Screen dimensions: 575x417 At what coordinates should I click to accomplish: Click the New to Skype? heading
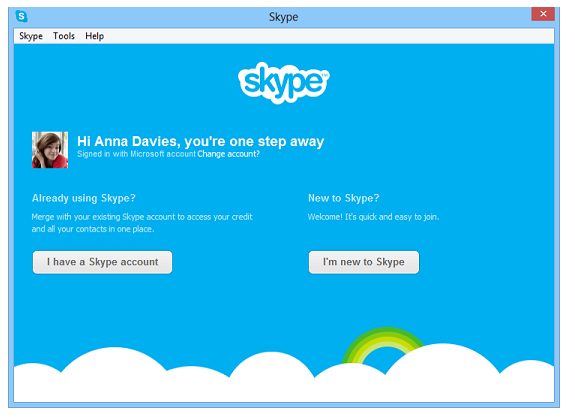tap(344, 198)
